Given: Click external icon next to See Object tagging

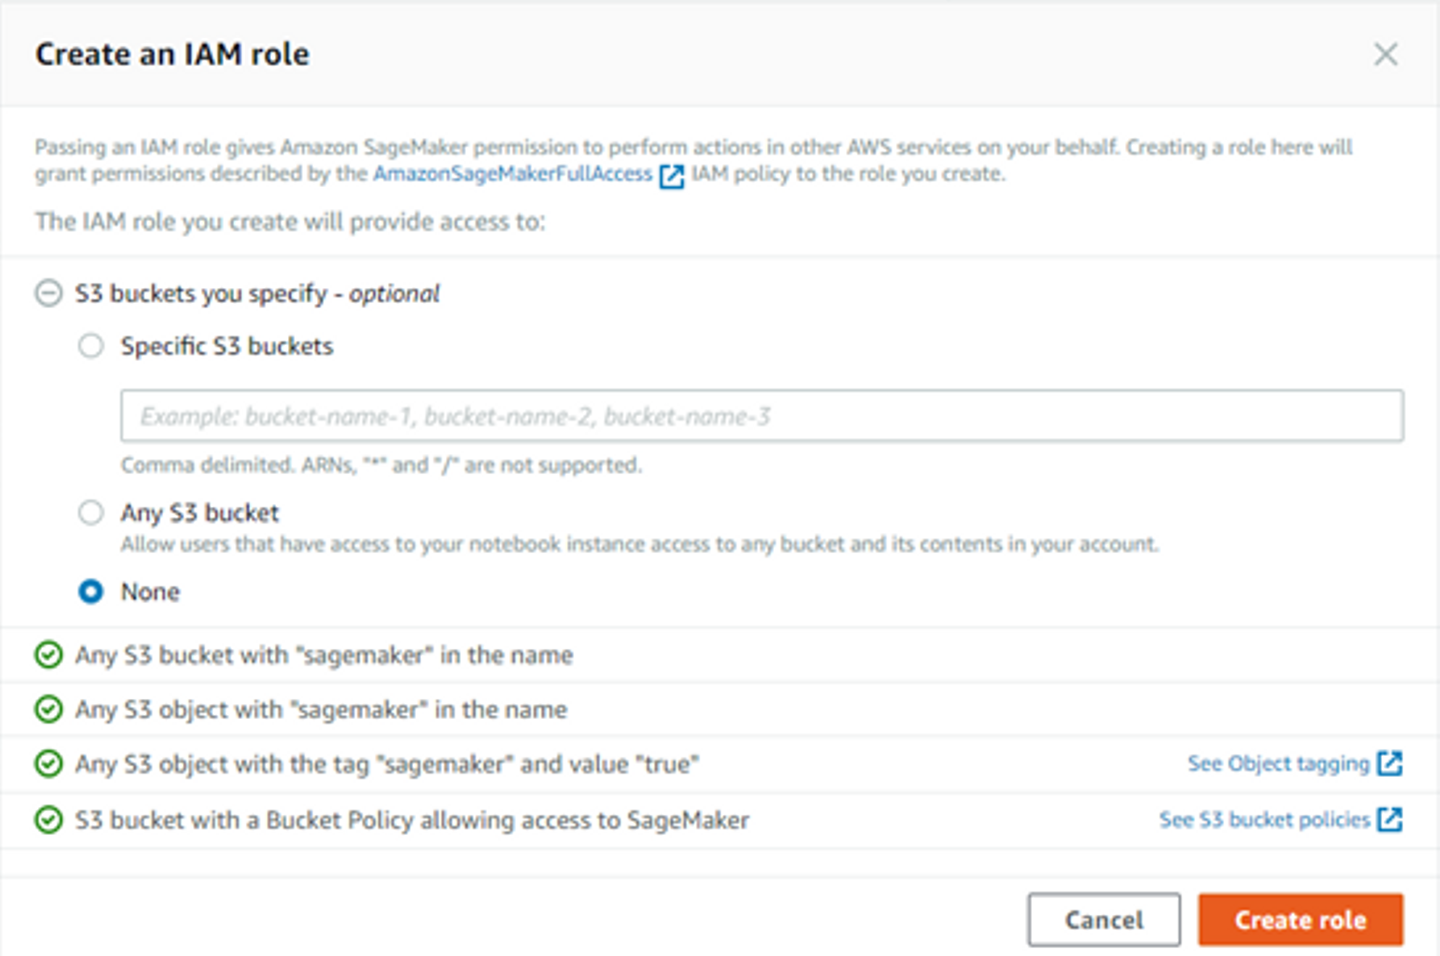Looking at the screenshot, I should point(1390,764).
